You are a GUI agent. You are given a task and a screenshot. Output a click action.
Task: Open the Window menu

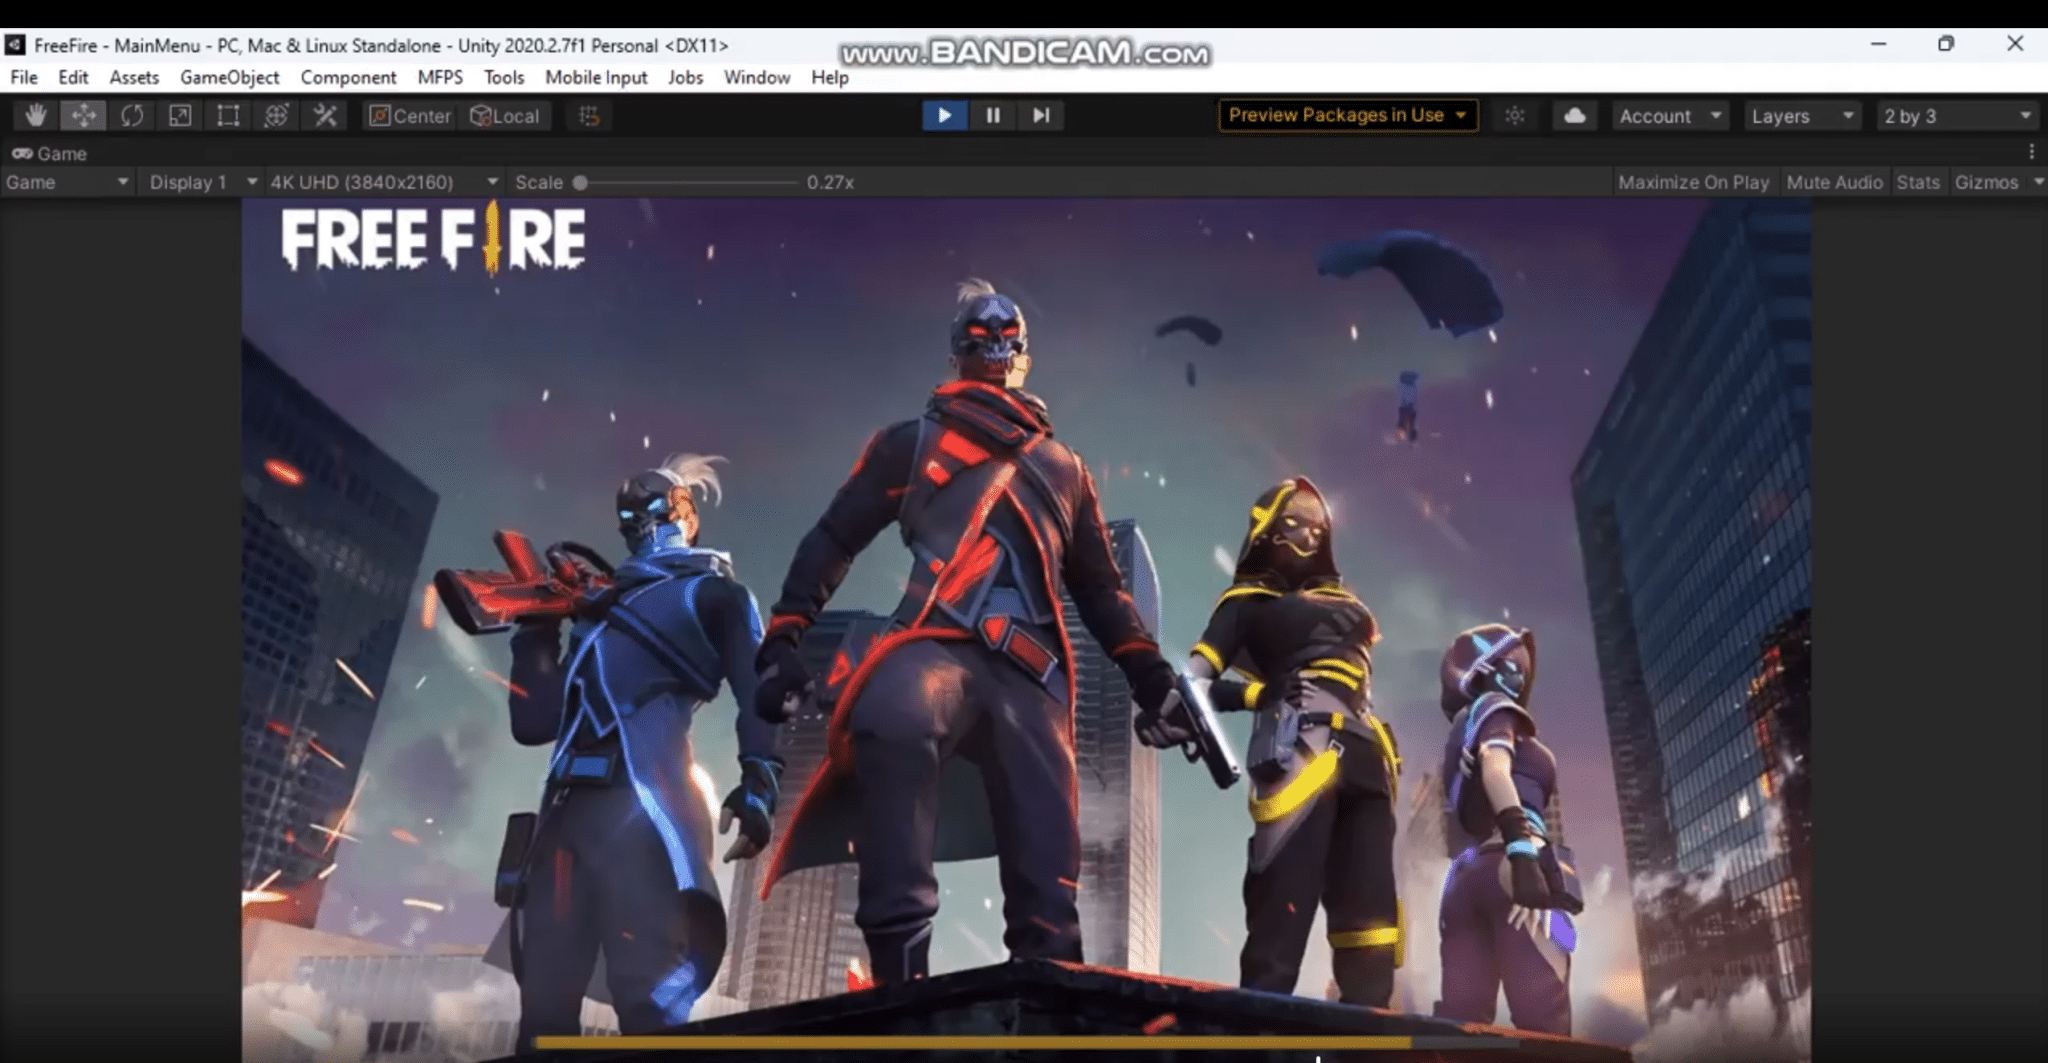click(x=757, y=77)
